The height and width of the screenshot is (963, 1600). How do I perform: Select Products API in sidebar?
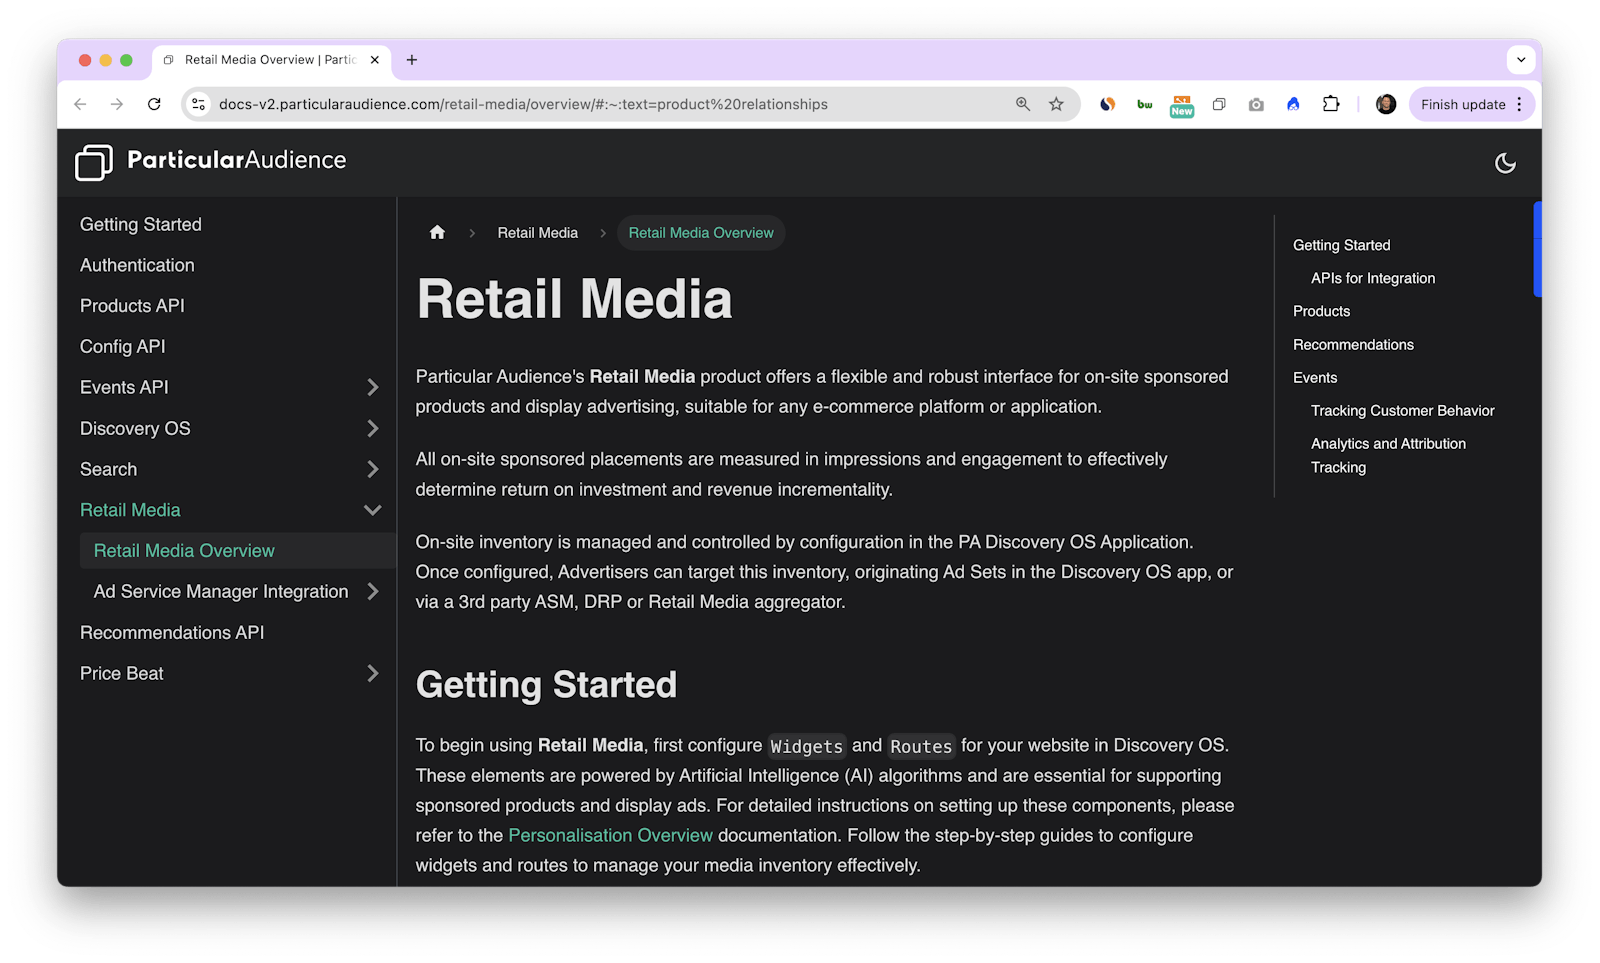pyautogui.click(x=132, y=306)
